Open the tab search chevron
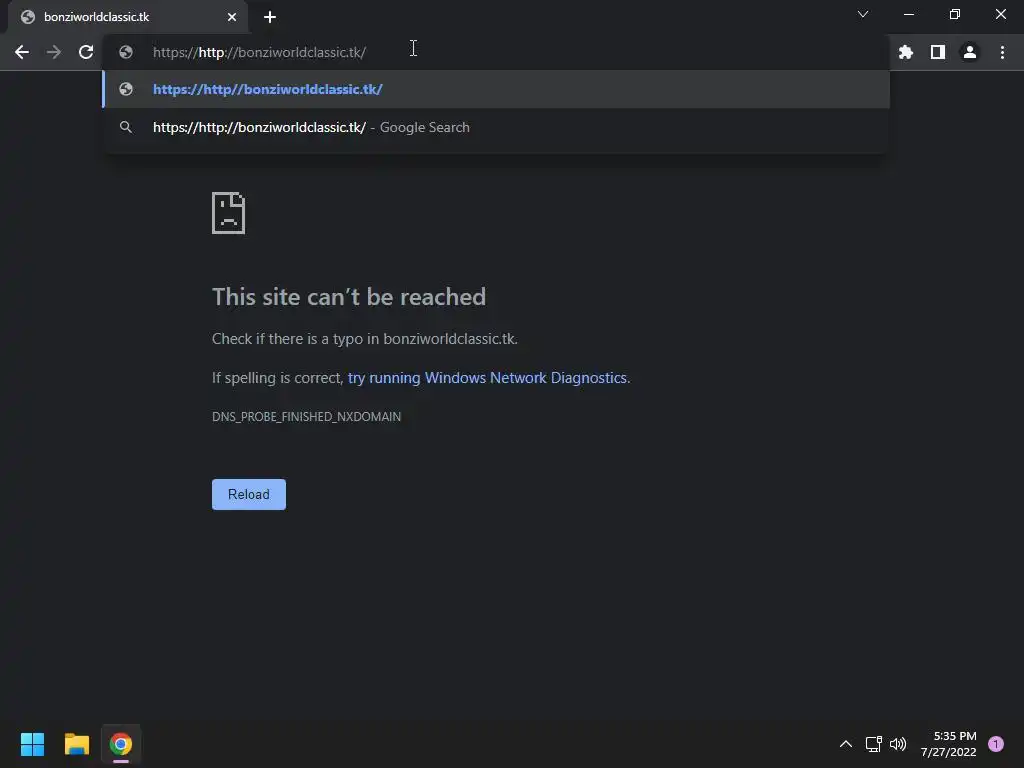1024x768 pixels. (x=863, y=14)
